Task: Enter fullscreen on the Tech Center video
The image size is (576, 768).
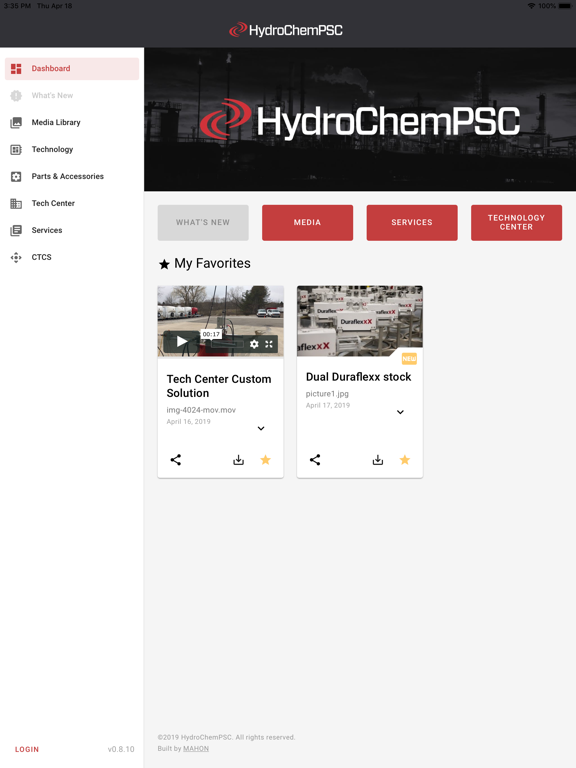Action: (x=269, y=344)
